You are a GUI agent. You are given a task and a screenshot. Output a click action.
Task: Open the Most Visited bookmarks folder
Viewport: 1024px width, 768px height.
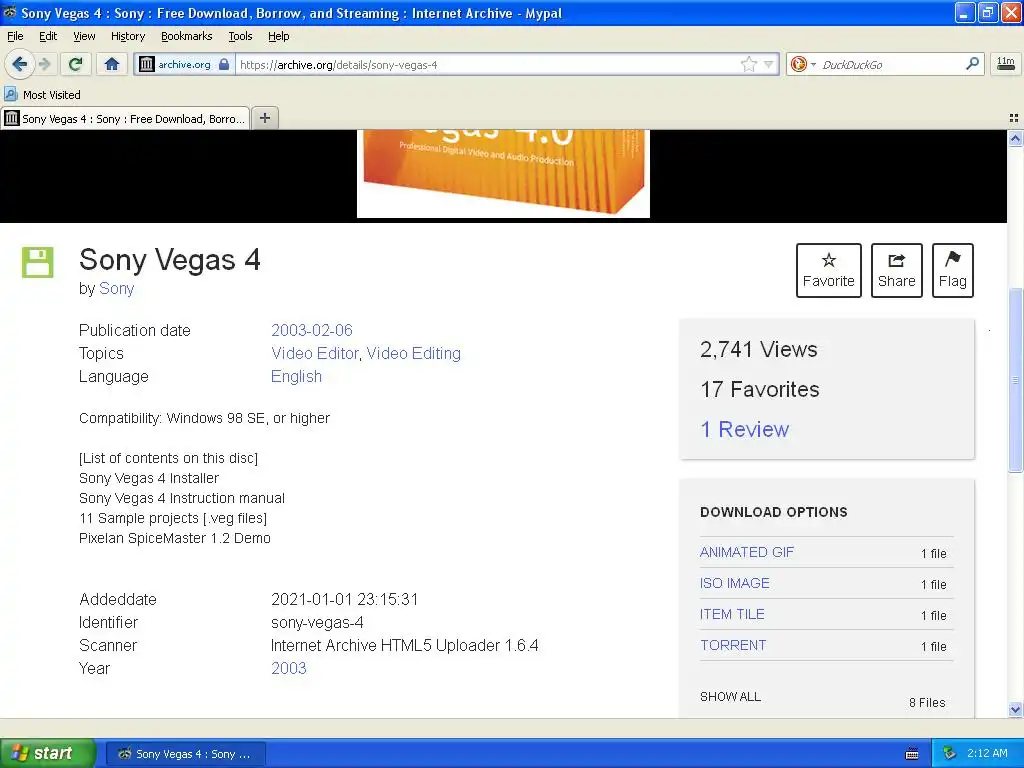[42, 95]
